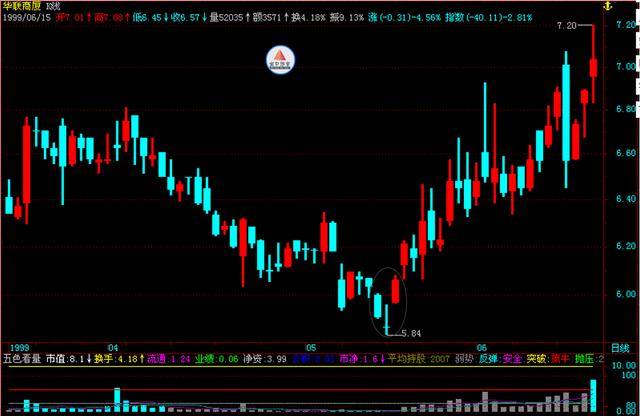Click the 05 month marker on time axis
Viewport: 640px width, 416px height.
pyautogui.click(x=311, y=348)
